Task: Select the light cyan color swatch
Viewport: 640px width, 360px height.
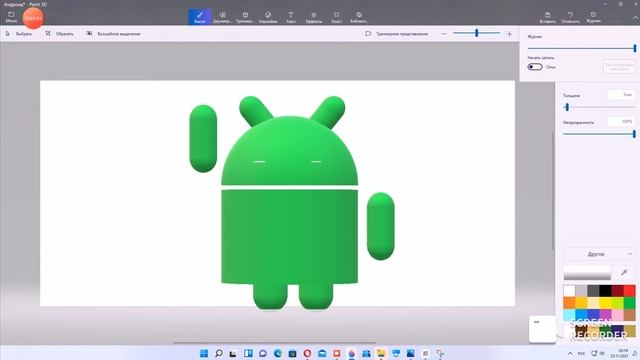Action: point(569,315)
